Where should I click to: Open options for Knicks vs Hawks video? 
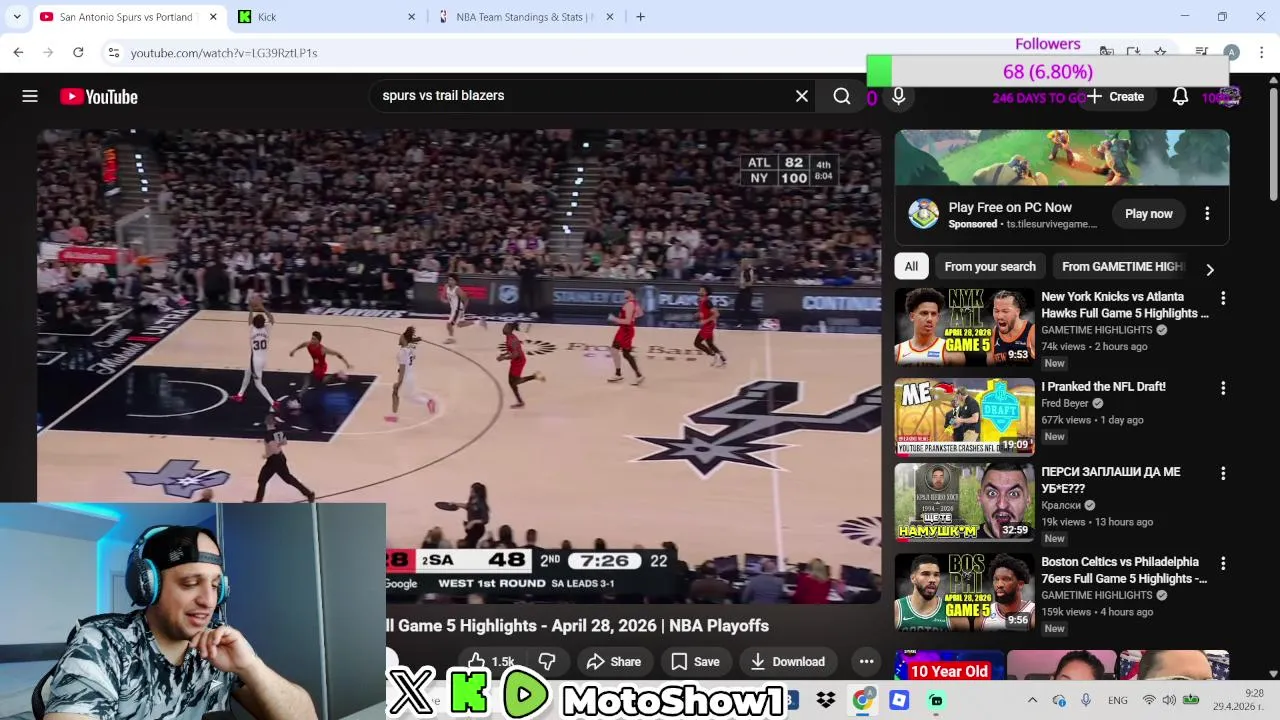point(1223,298)
